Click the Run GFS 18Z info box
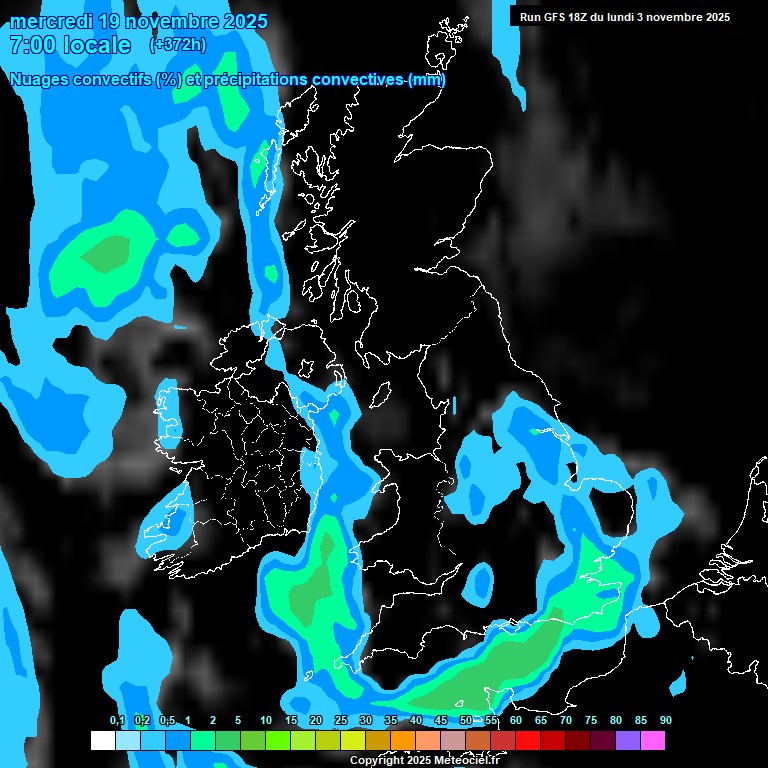This screenshot has width=768, height=768. [x=625, y=17]
